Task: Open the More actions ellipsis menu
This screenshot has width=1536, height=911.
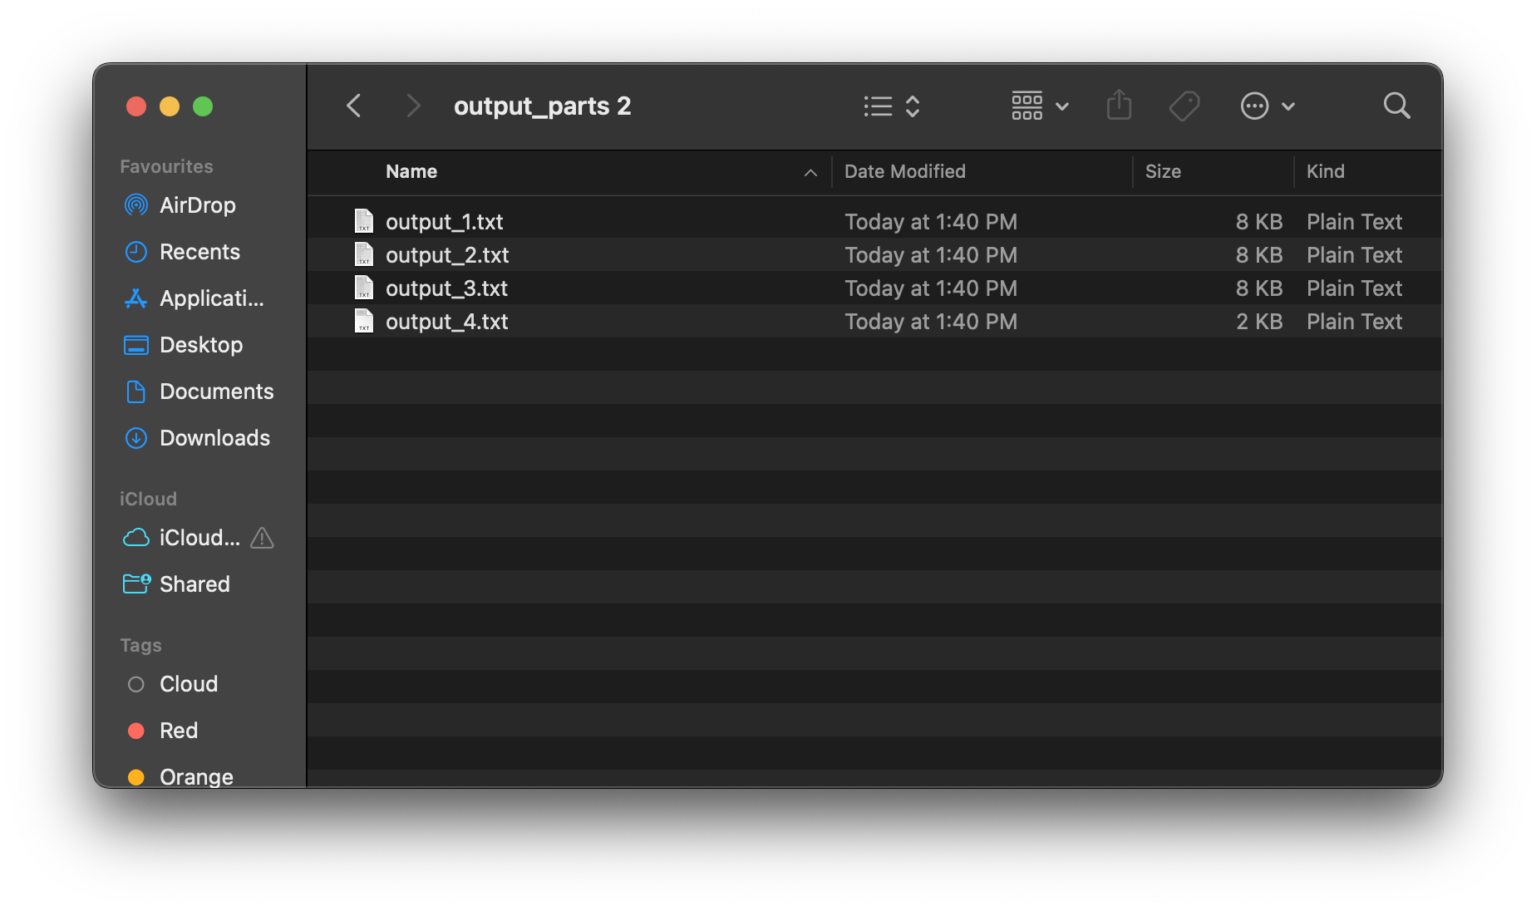Action: (x=1267, y=106)
